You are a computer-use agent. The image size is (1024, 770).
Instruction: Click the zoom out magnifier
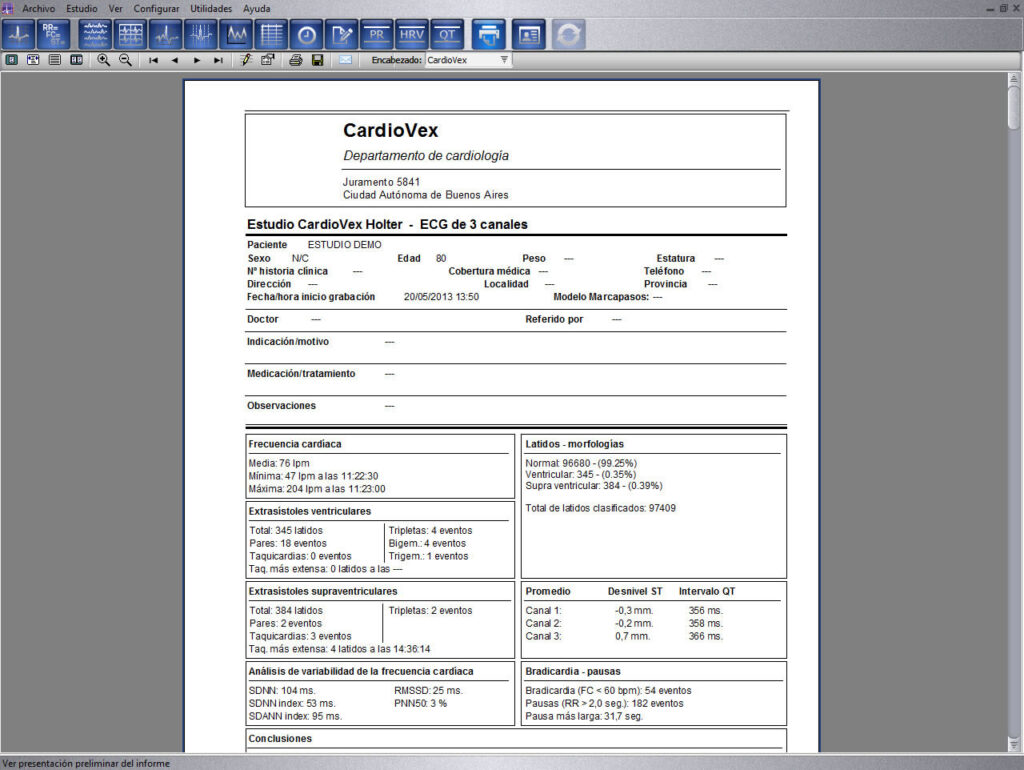tap(125, 60)
